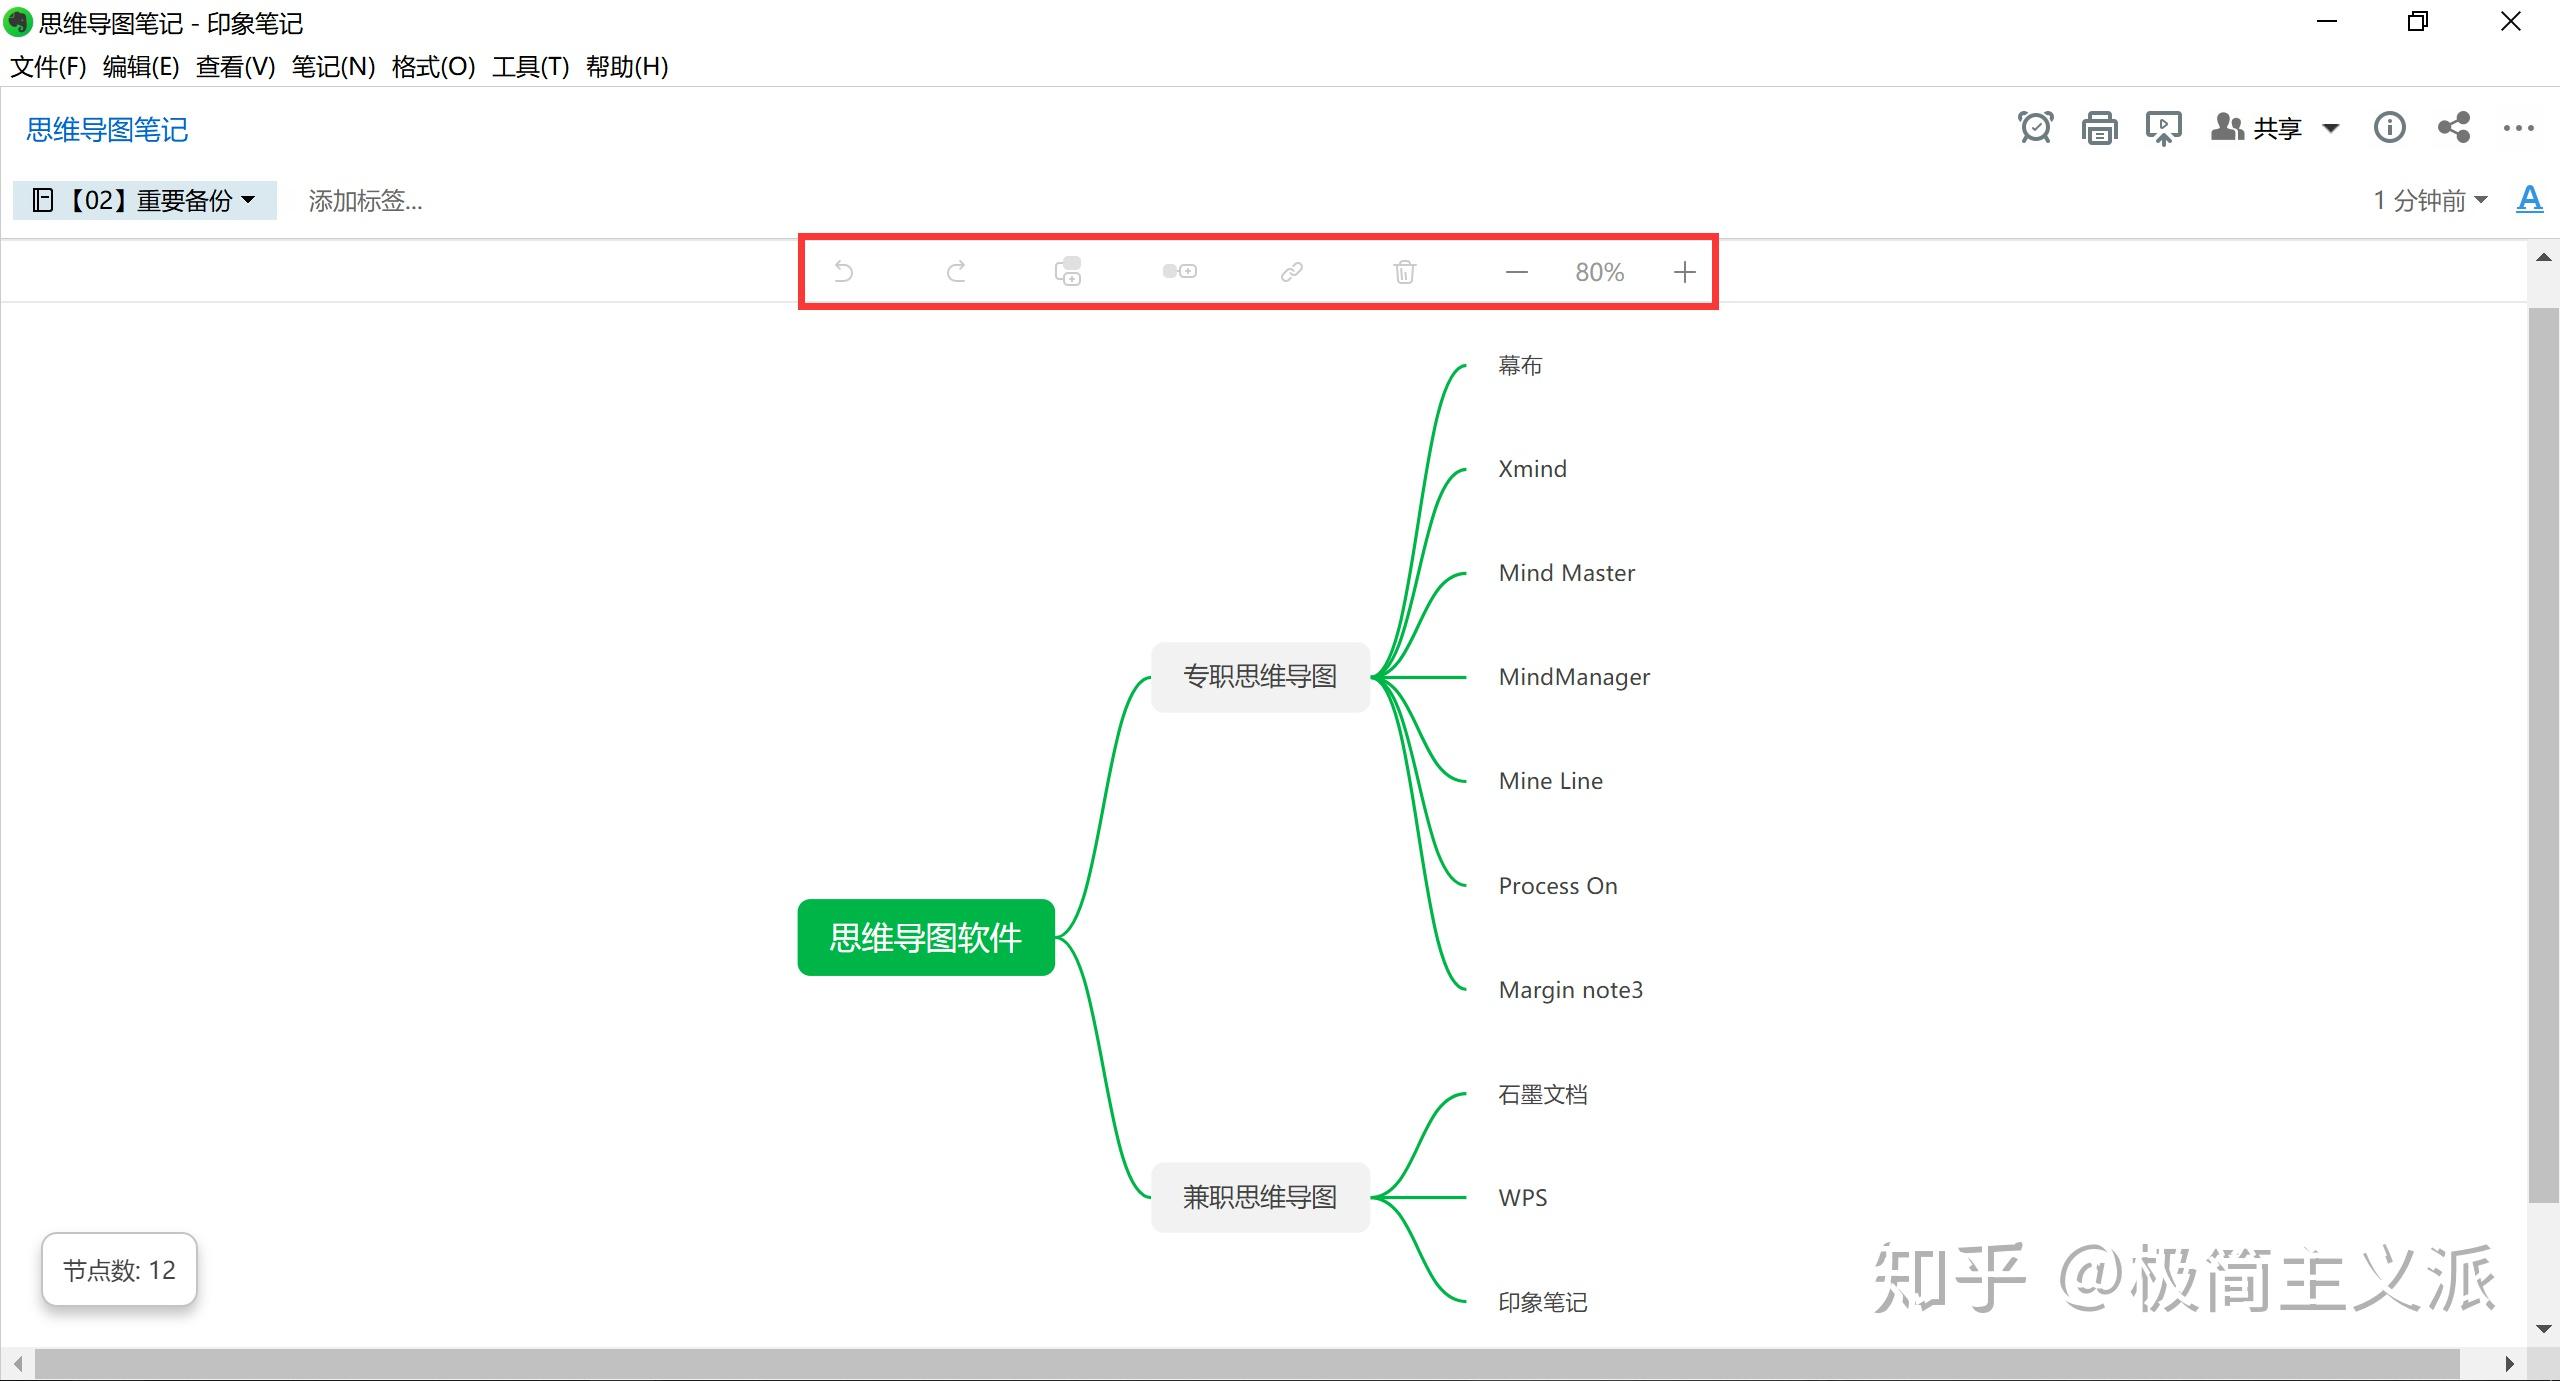Open the 文件(F) menu
2560x1381 pixels.
(x=48, y=67)
